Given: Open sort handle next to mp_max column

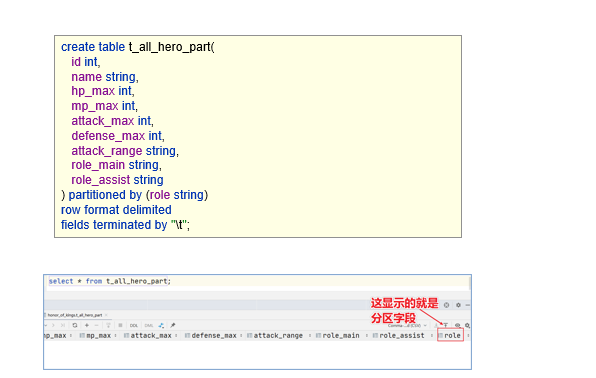Looking at the screenshot, I should click(x=116, y=335).
